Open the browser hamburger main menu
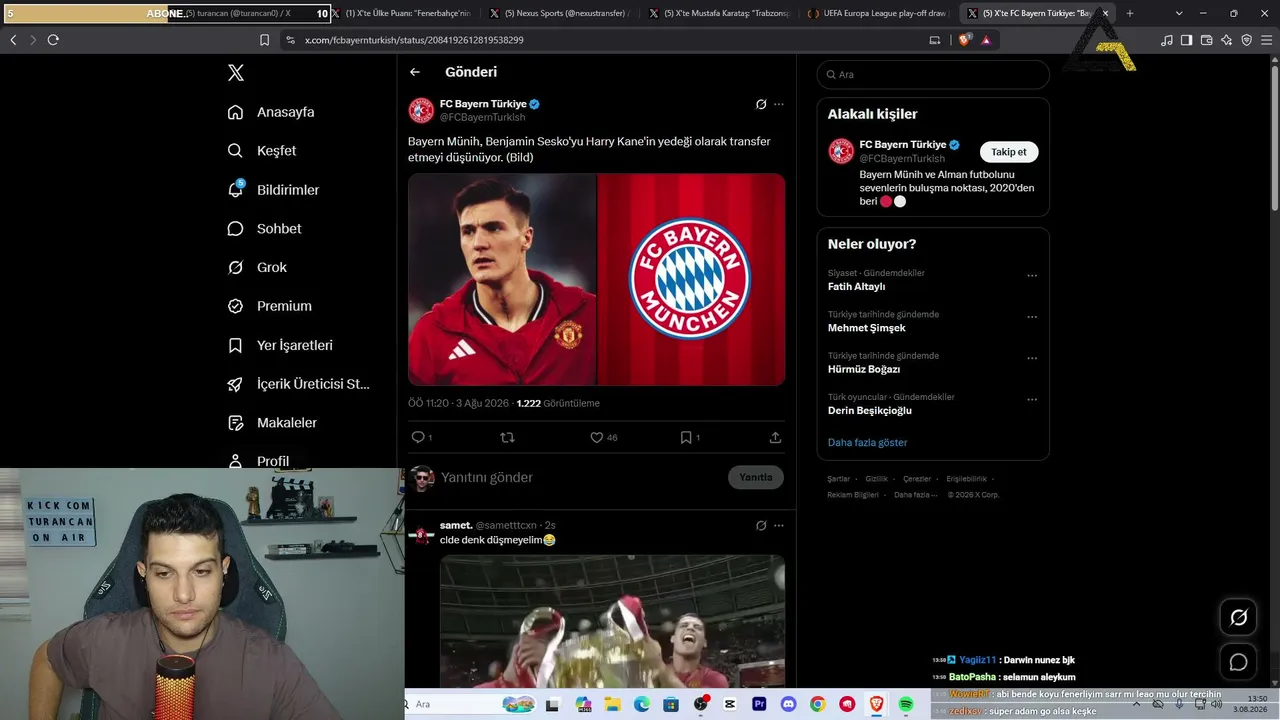 click(x=1266, y=40)
